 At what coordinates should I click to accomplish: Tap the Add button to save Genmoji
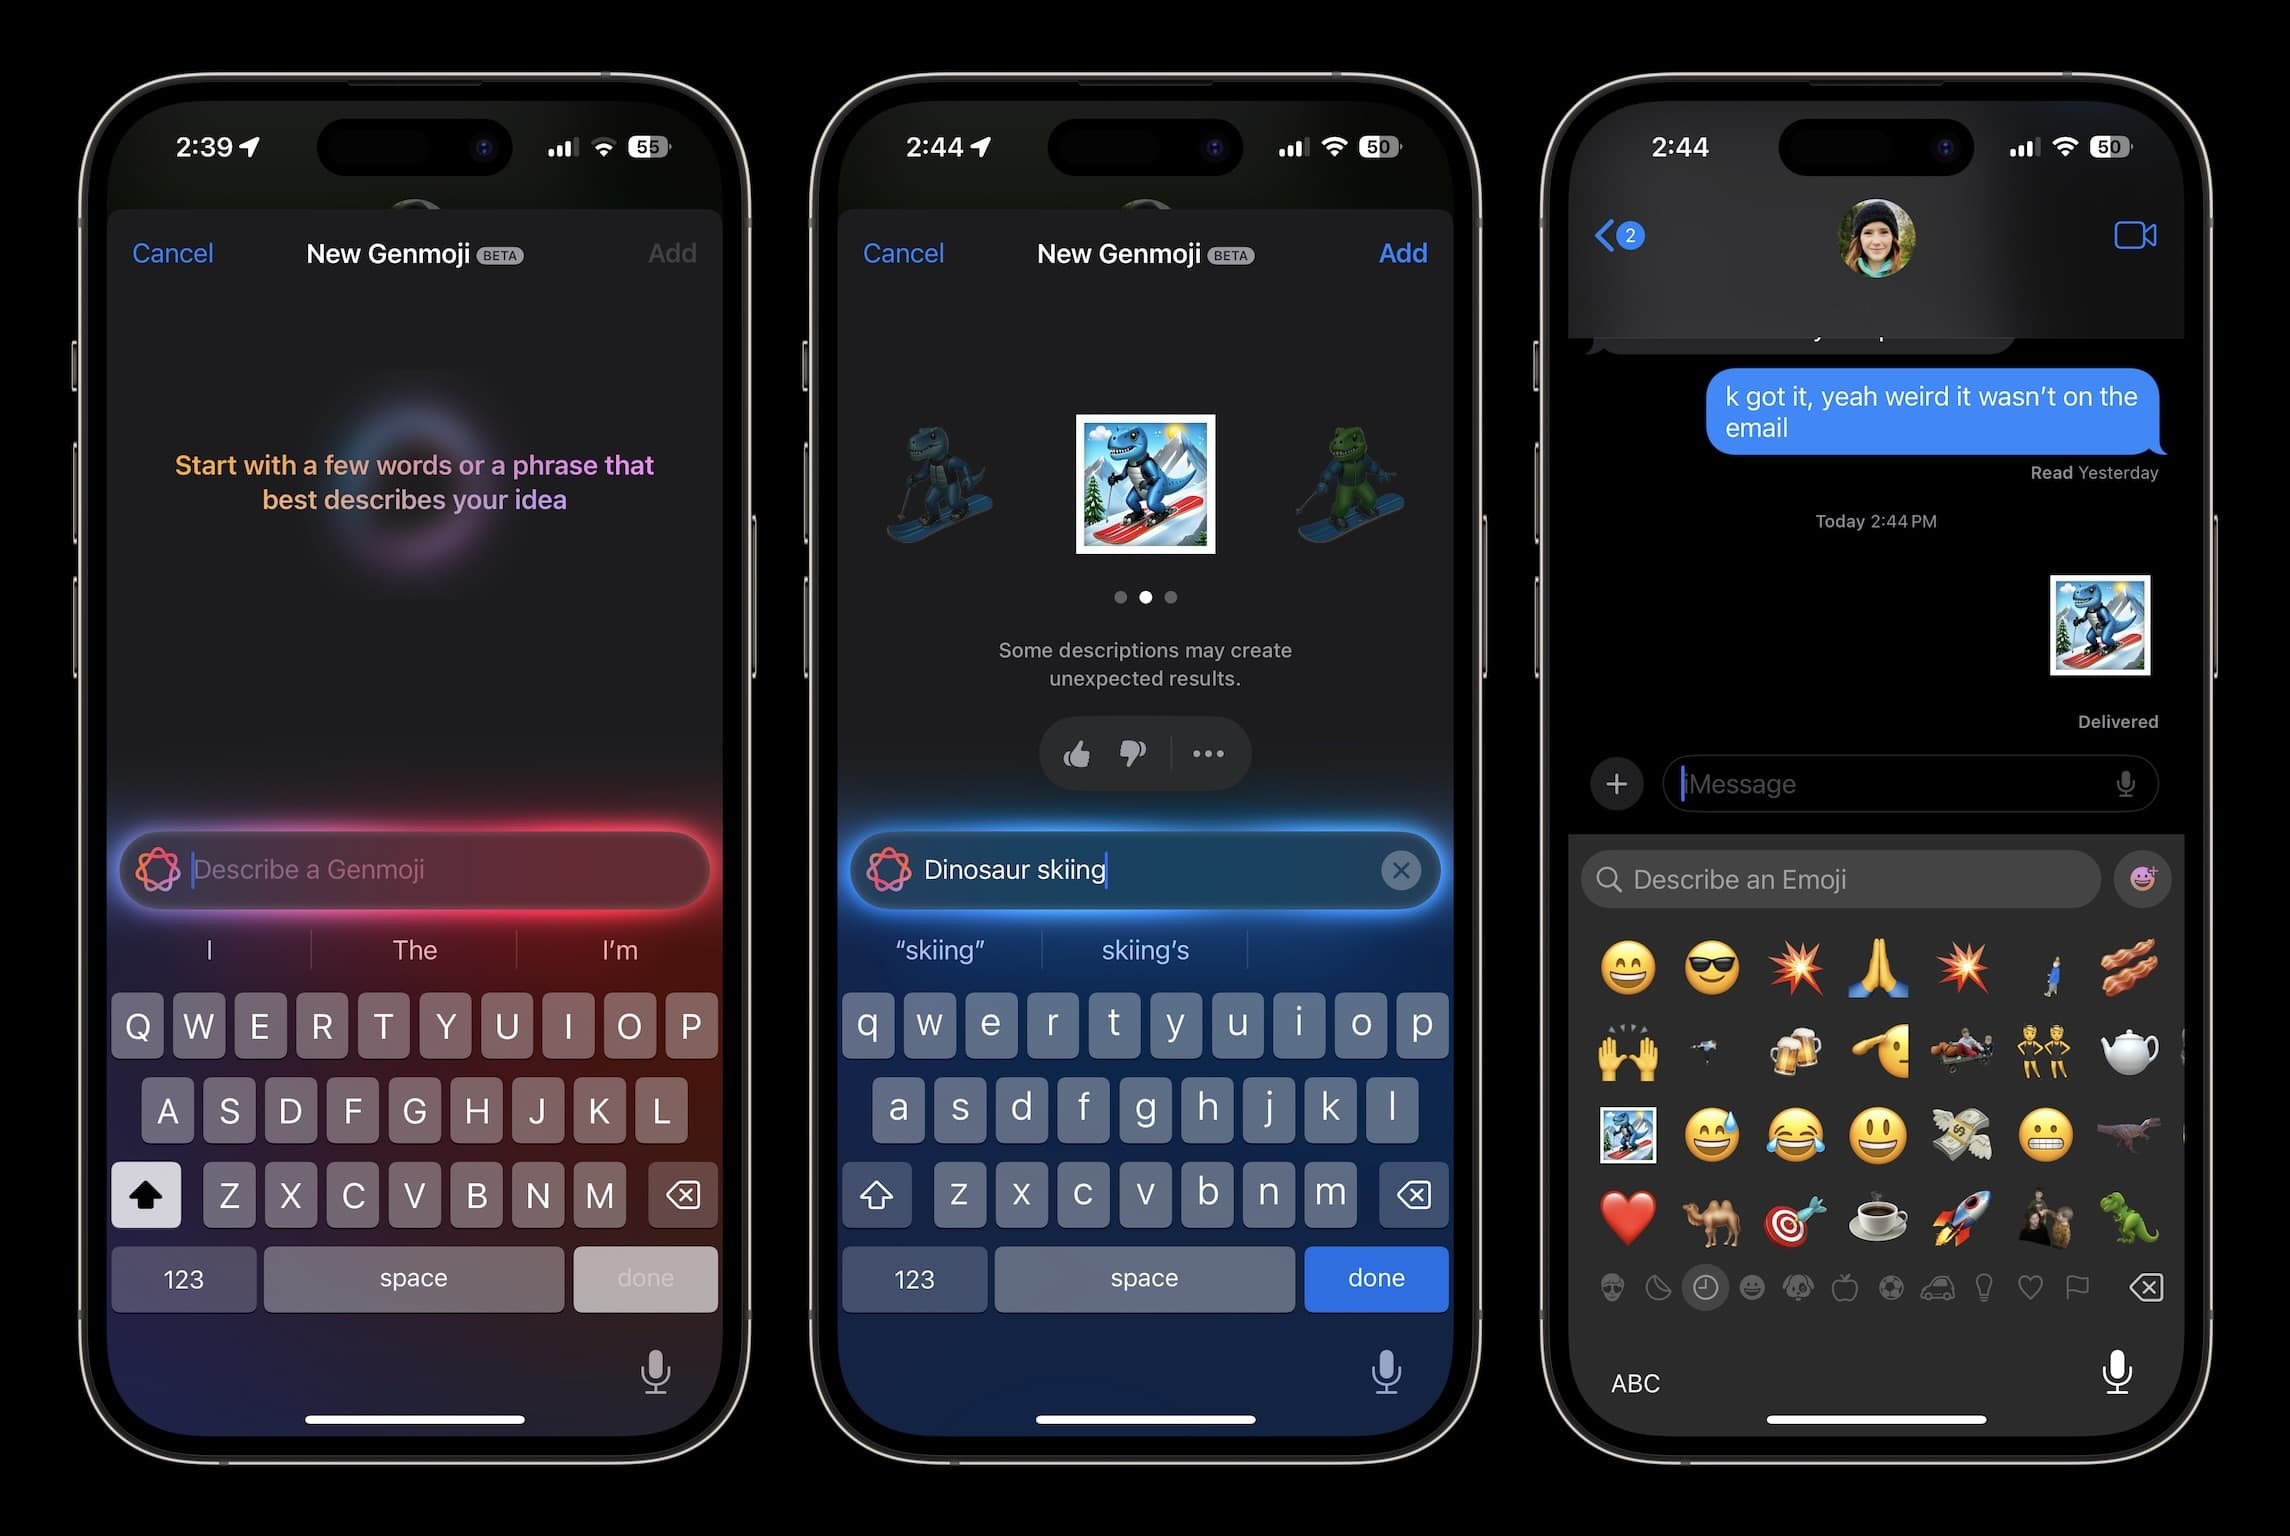tap(1402, 252)
